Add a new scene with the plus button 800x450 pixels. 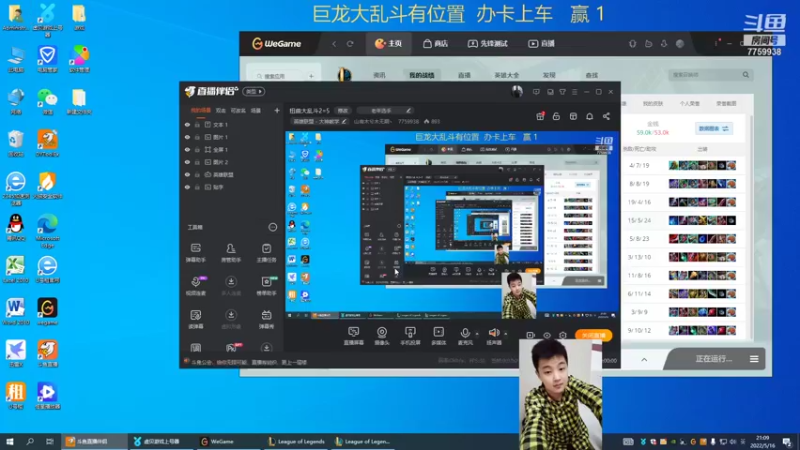tap(277, 110)
